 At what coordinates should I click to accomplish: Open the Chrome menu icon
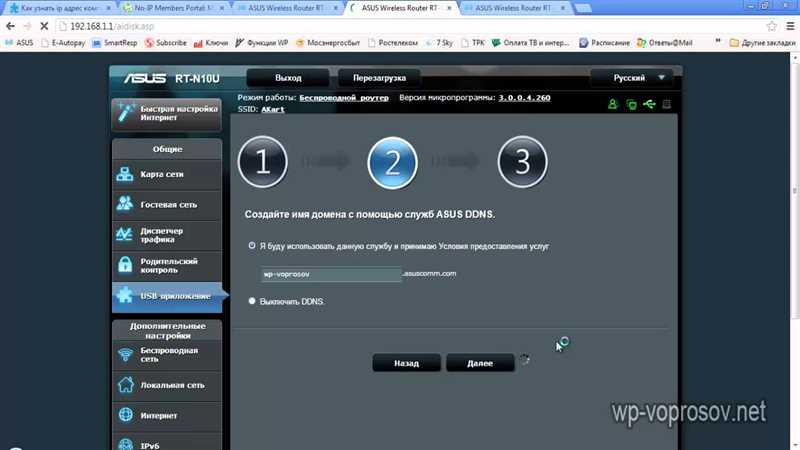coord(790,26)
